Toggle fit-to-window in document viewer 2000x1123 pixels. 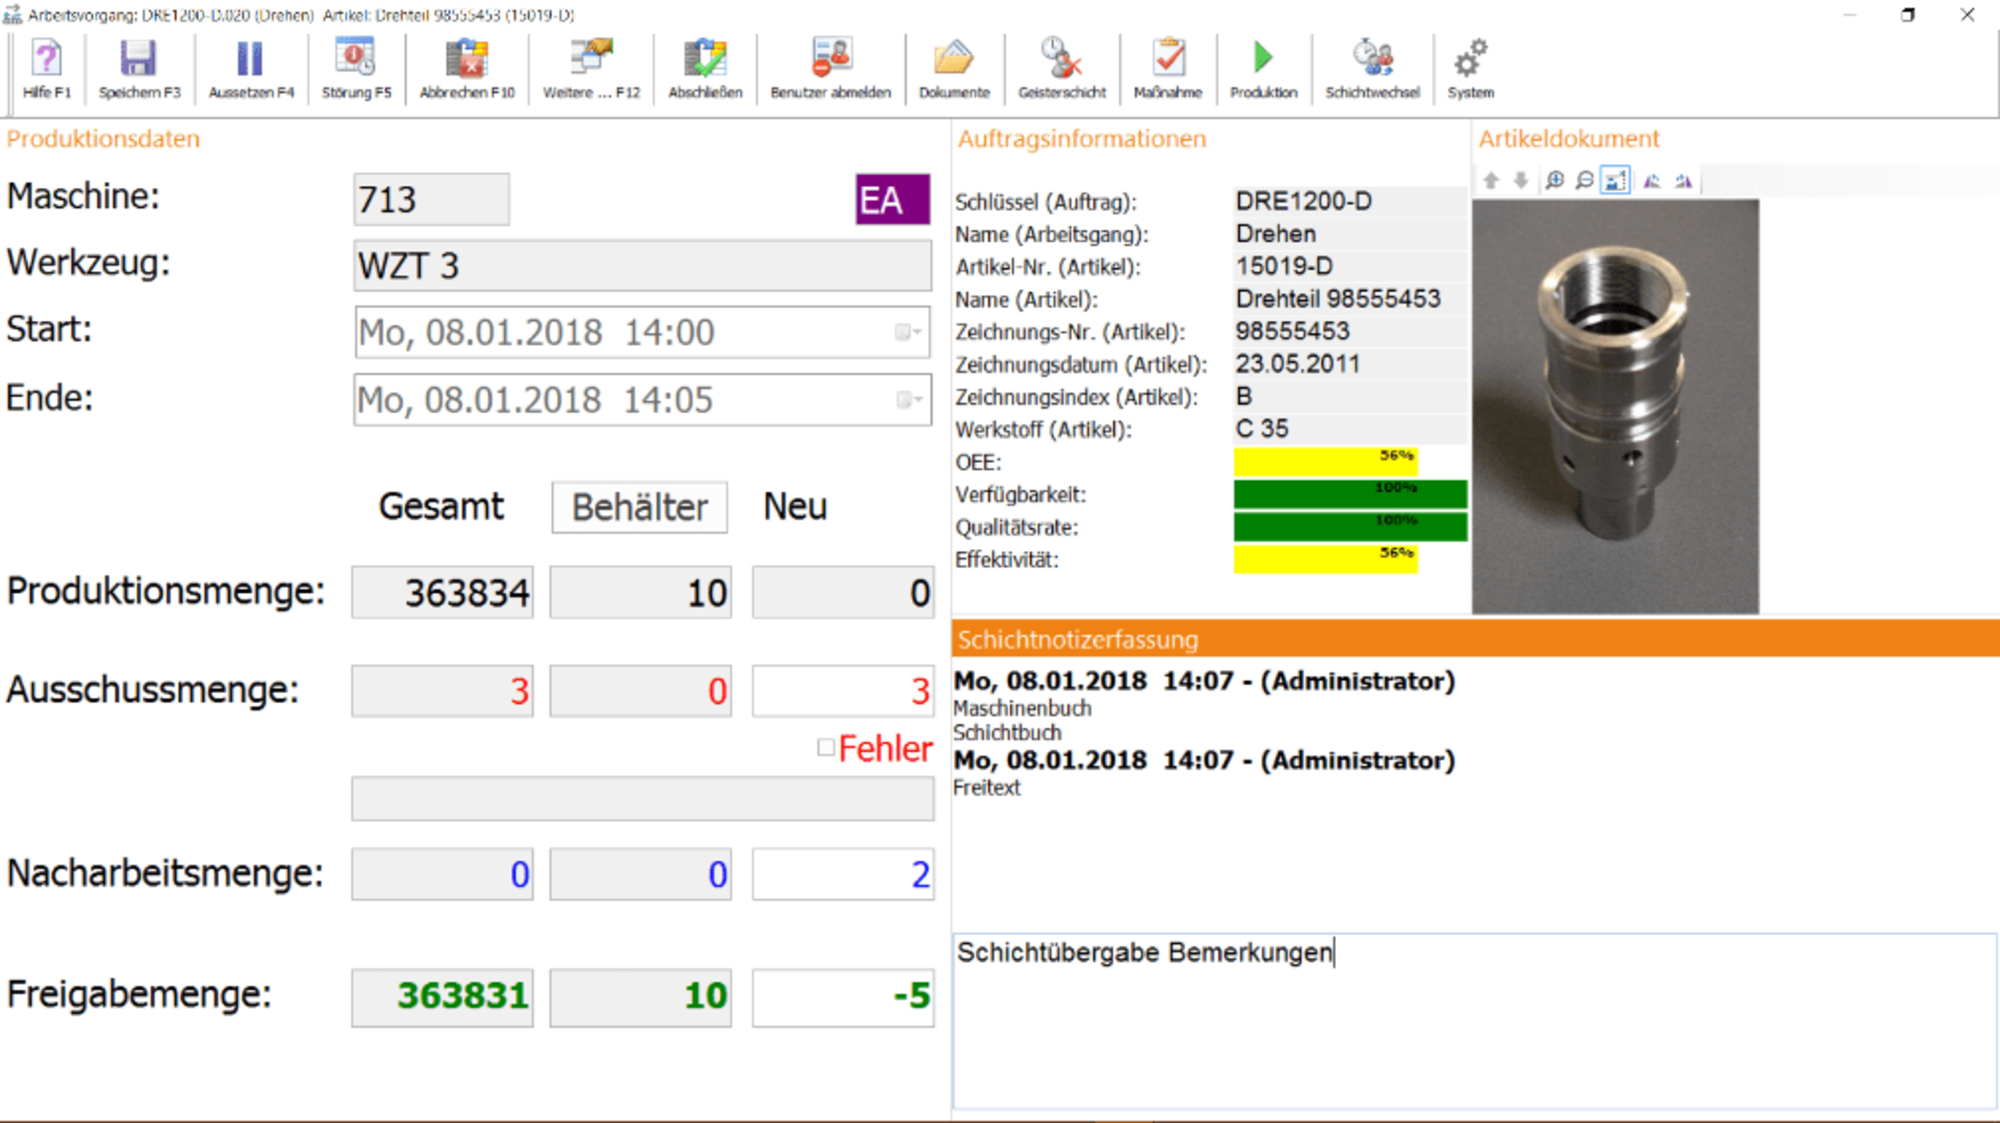(1615, 181)
